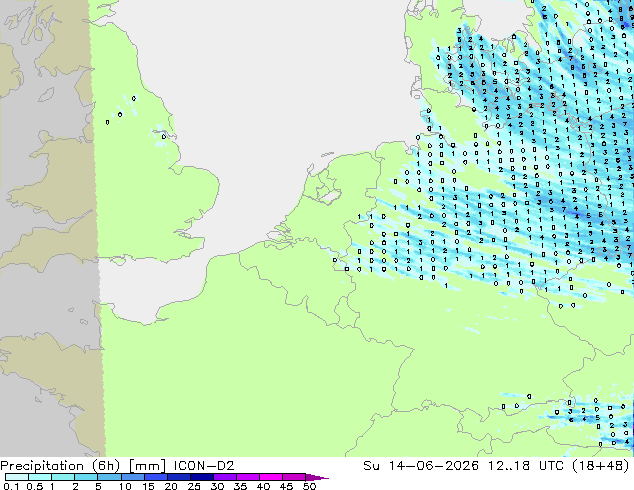The image size is (634, 490).
Task: Click the '10' legend scale value
Action: 125,486
